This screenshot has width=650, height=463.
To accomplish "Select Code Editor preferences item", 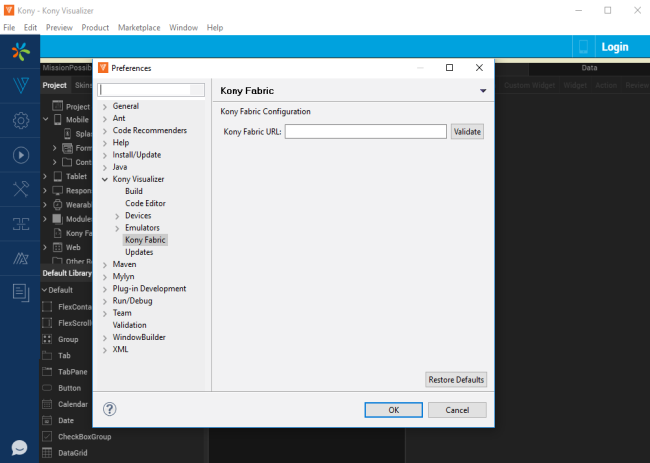I will pyautogui.click(x=145, y=203).
